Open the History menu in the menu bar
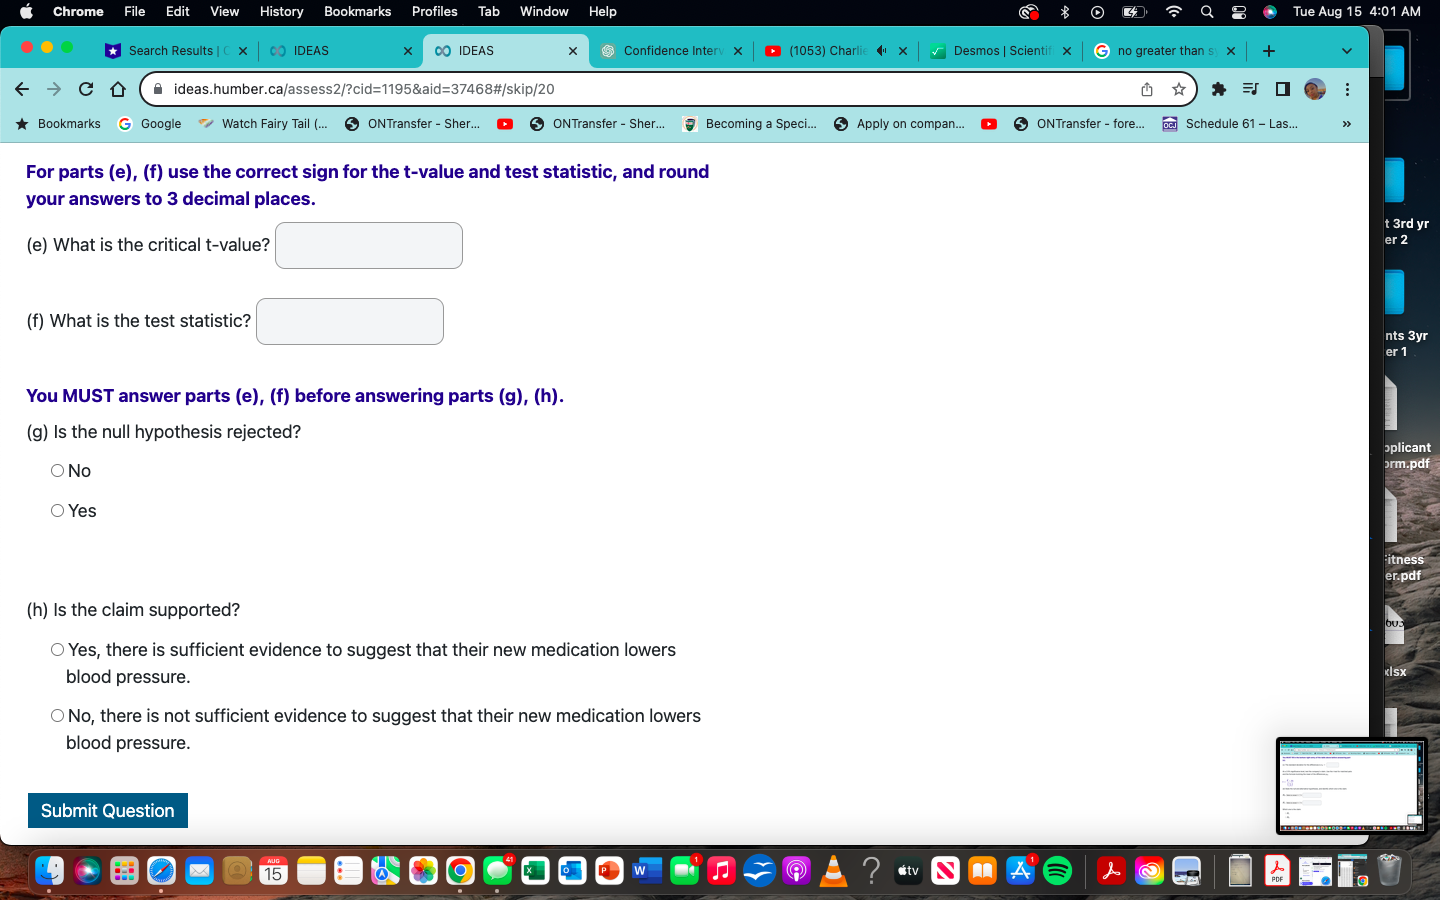 281,11
